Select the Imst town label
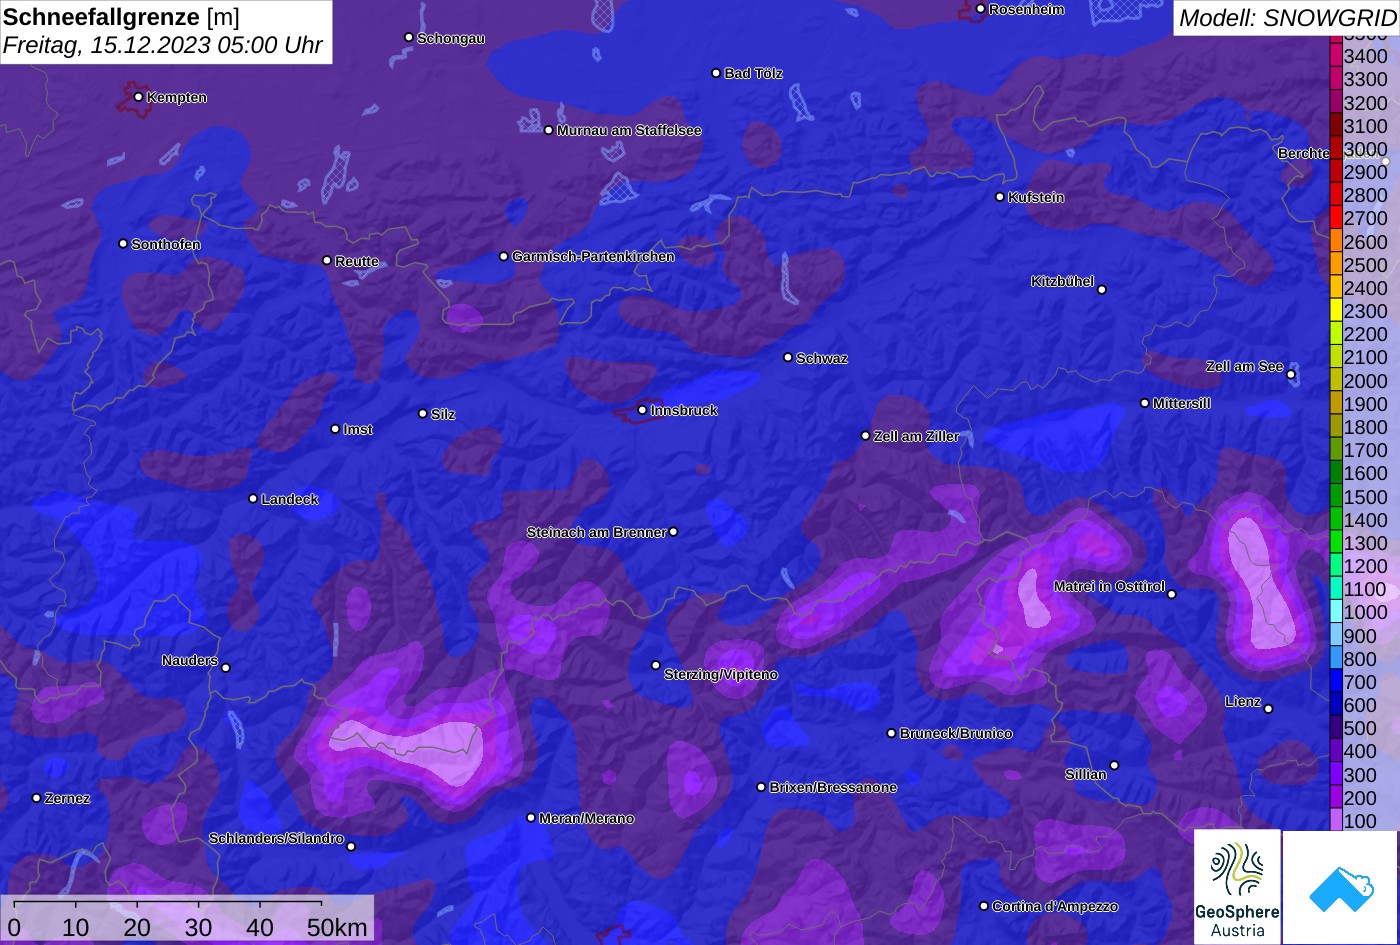The height and width of the screenshot is (945, 1400). pyautogui.click(x=358, y=429)
